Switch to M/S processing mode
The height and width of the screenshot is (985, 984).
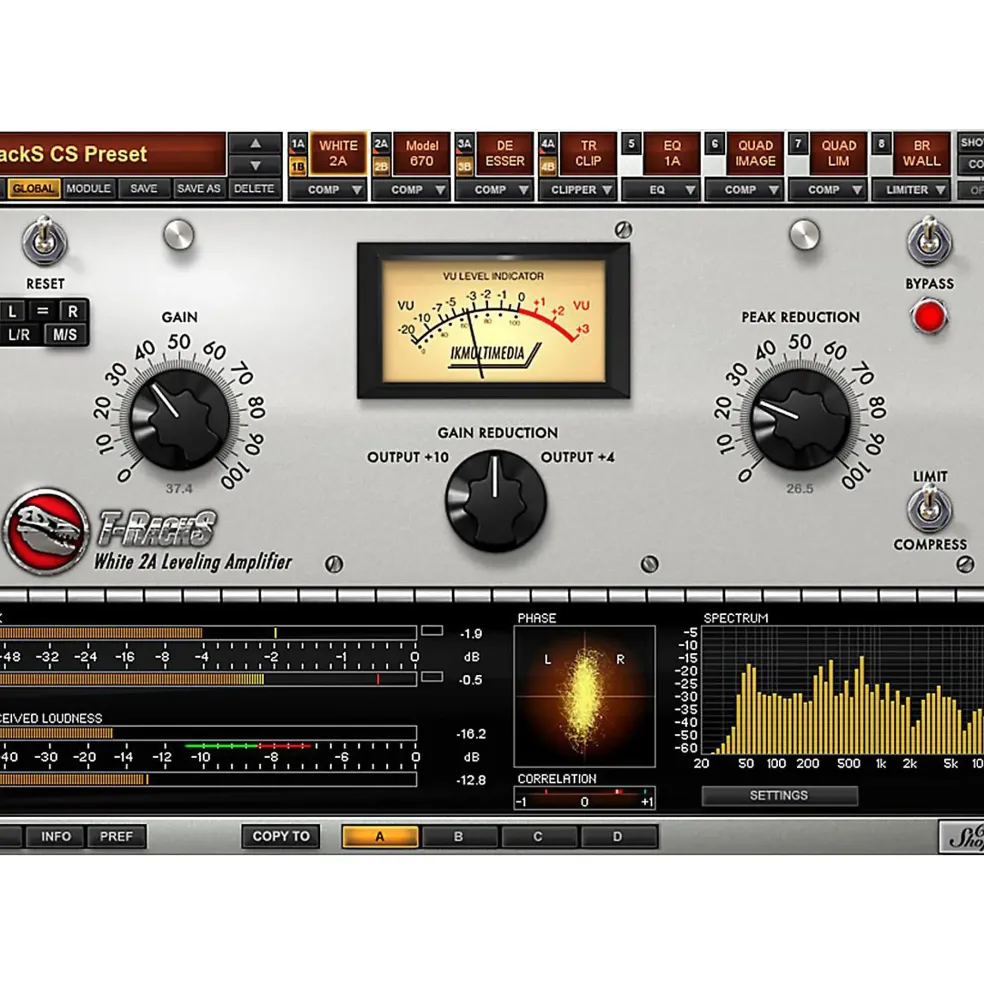pos(65,334)
